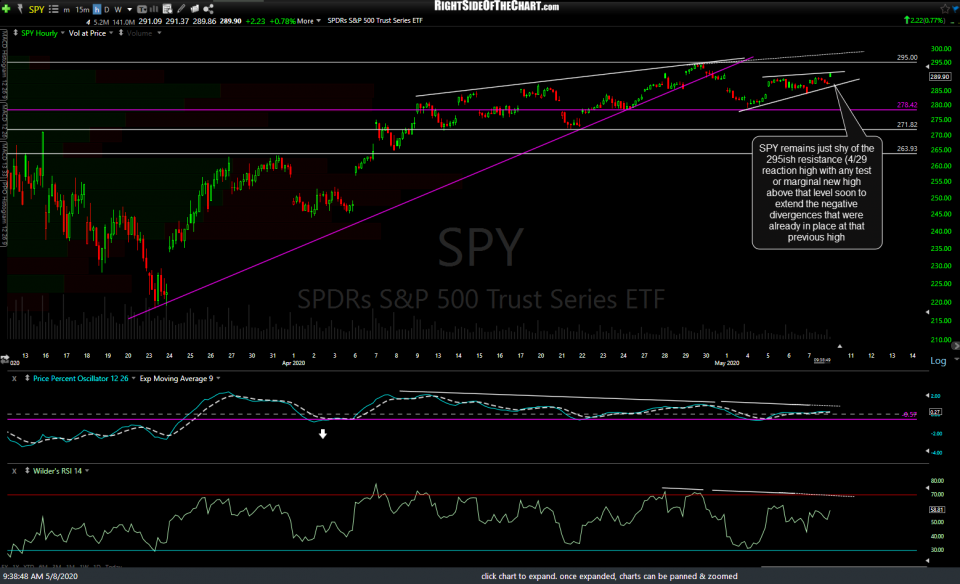Open the chart notes icon

(167, 8)
